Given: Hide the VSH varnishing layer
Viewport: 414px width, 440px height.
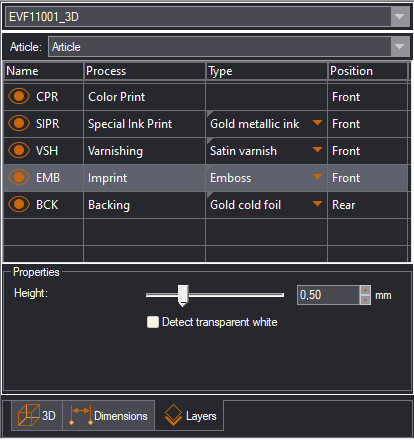Looking at the screenshot, I should click(x=19, y=150).
